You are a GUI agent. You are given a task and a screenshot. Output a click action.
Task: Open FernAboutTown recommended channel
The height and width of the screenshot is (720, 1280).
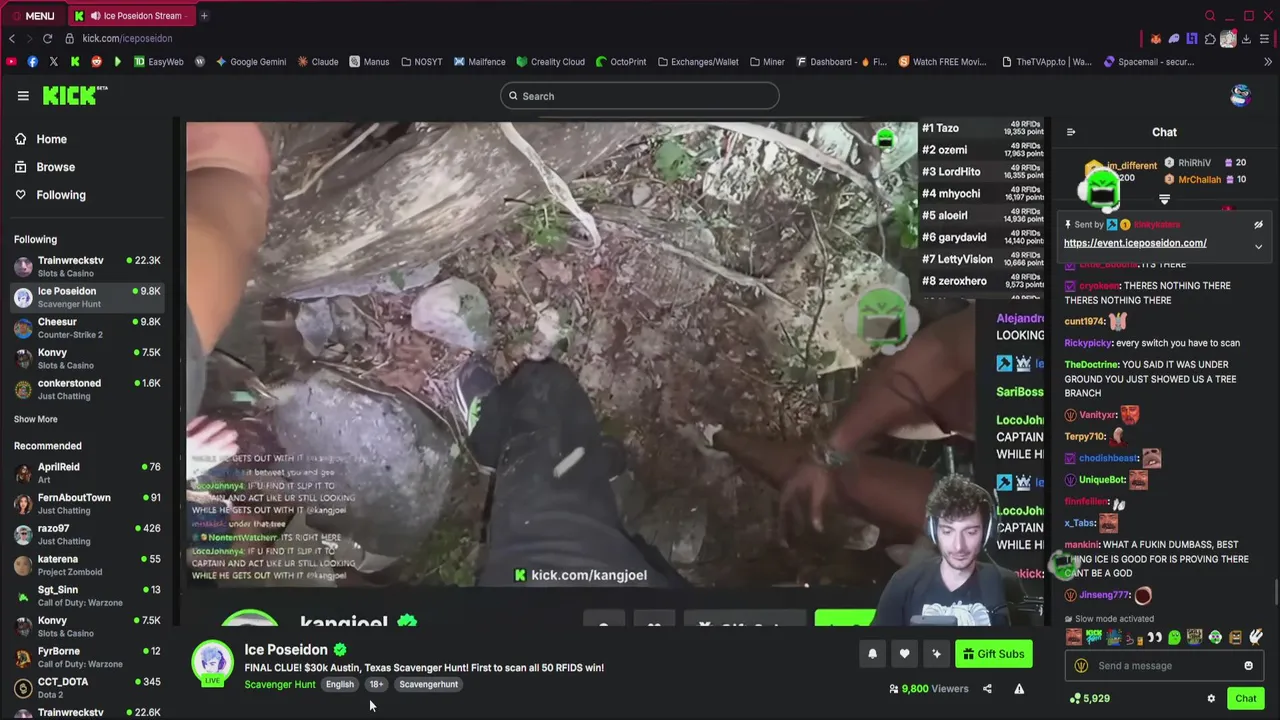[87, 504]
